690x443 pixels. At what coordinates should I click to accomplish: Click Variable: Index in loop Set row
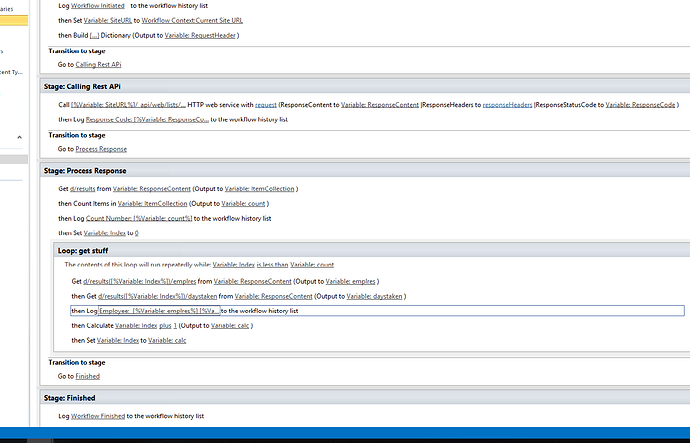point(118,340)
